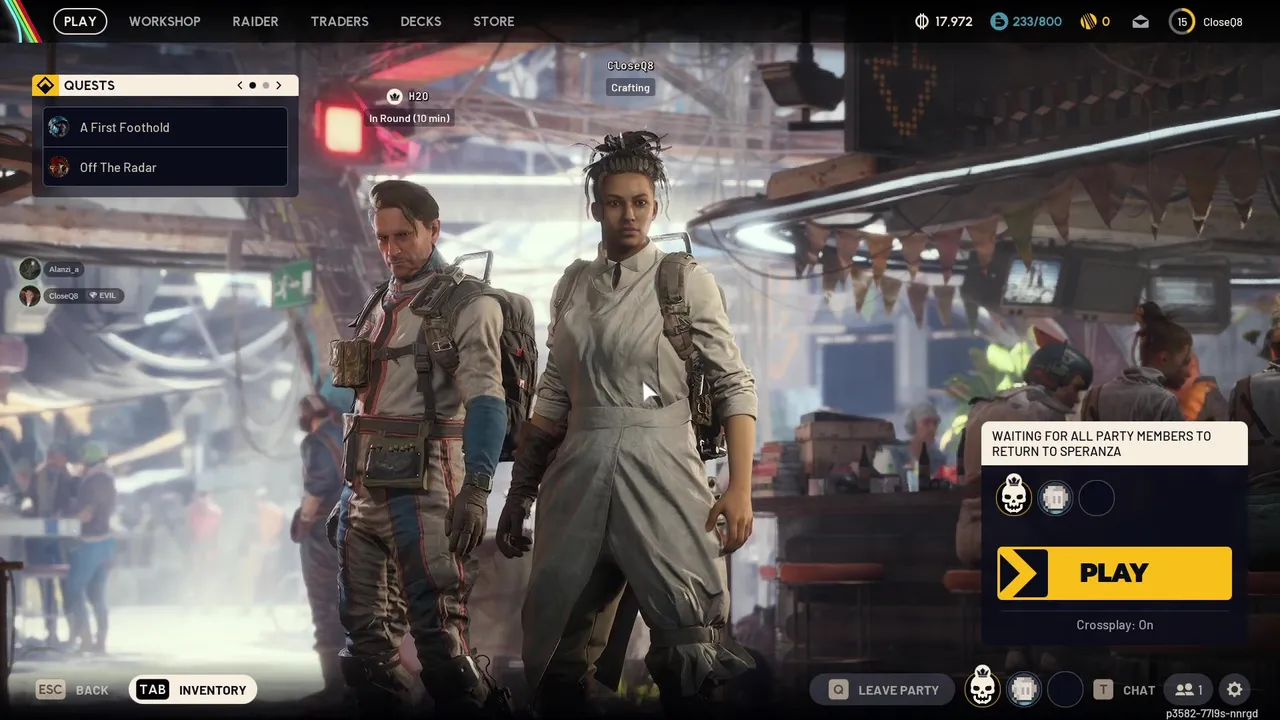Screen dimensions: 1280x720
Task: Open the CHAT button
Action: (1124, 690)
